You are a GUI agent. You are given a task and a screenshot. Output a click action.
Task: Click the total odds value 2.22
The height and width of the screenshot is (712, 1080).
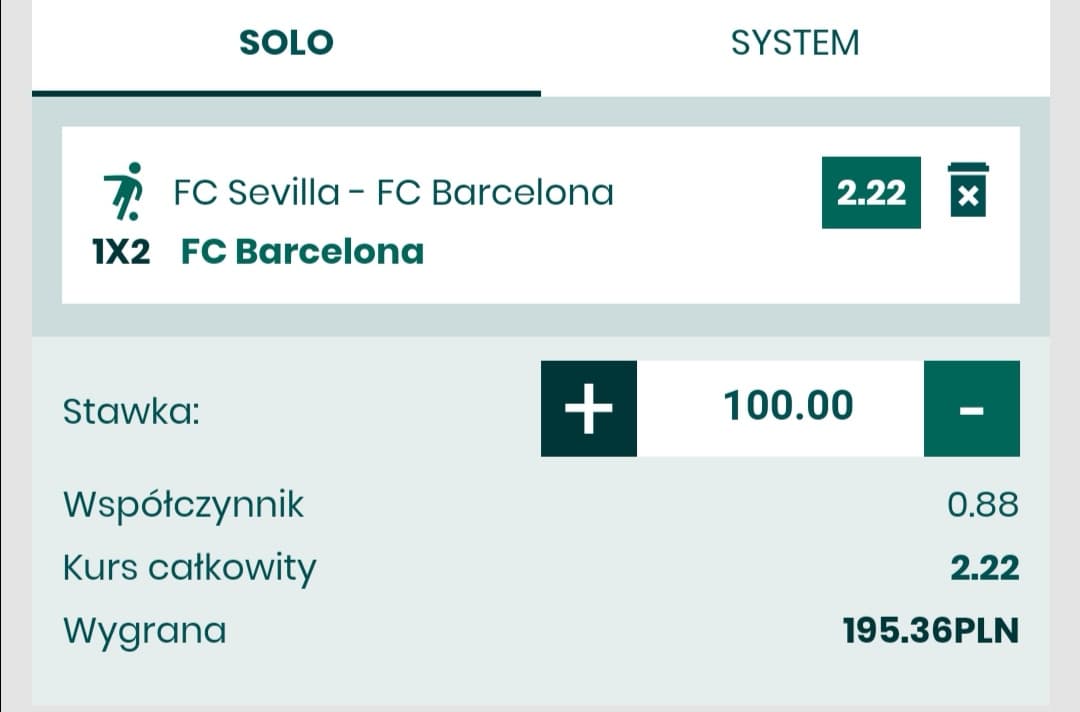pyautogui.click(x=985, y=568)
